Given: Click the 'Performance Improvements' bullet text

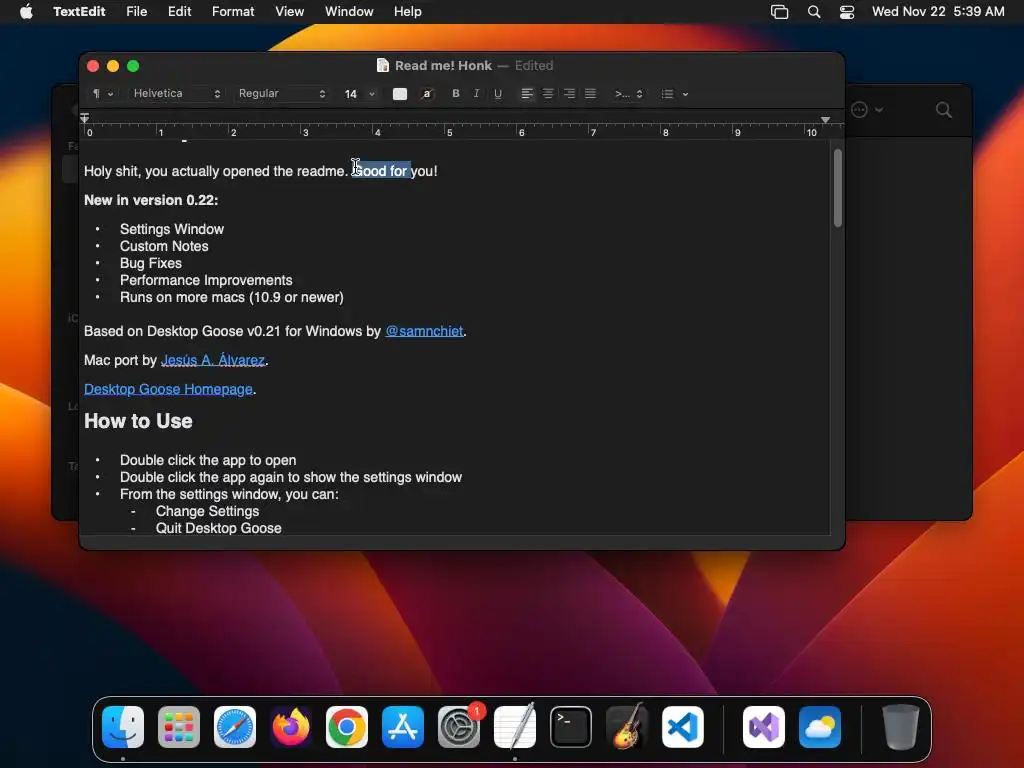Looking at the screenshot, I should point(206,280).
